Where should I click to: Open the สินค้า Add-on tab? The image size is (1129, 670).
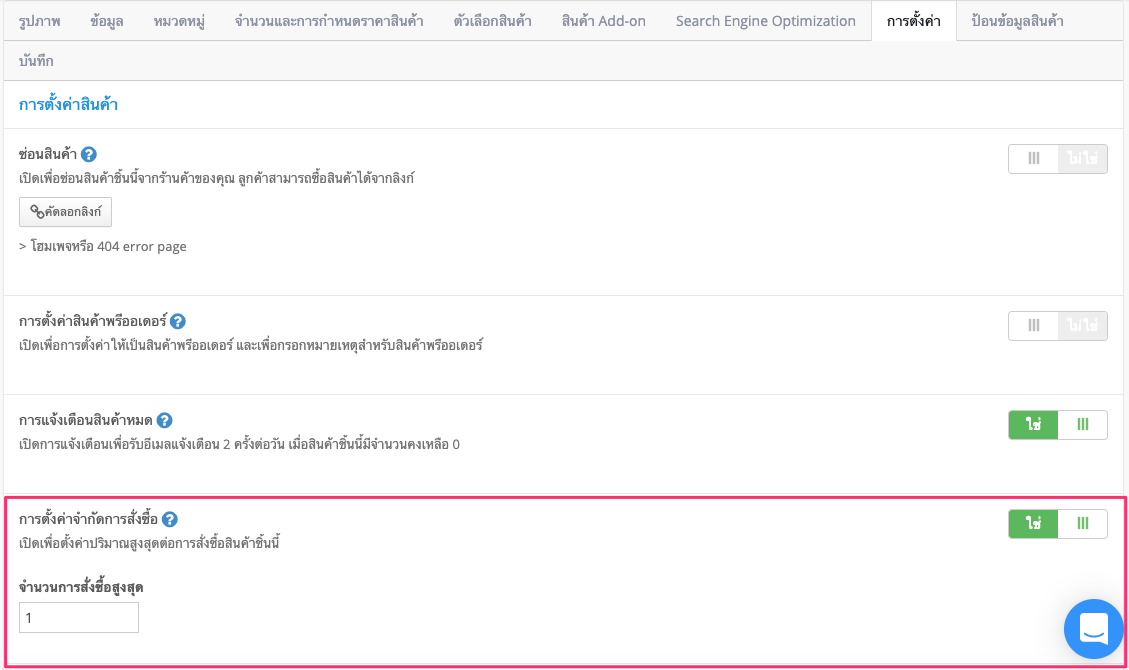(x=603, y=21)
